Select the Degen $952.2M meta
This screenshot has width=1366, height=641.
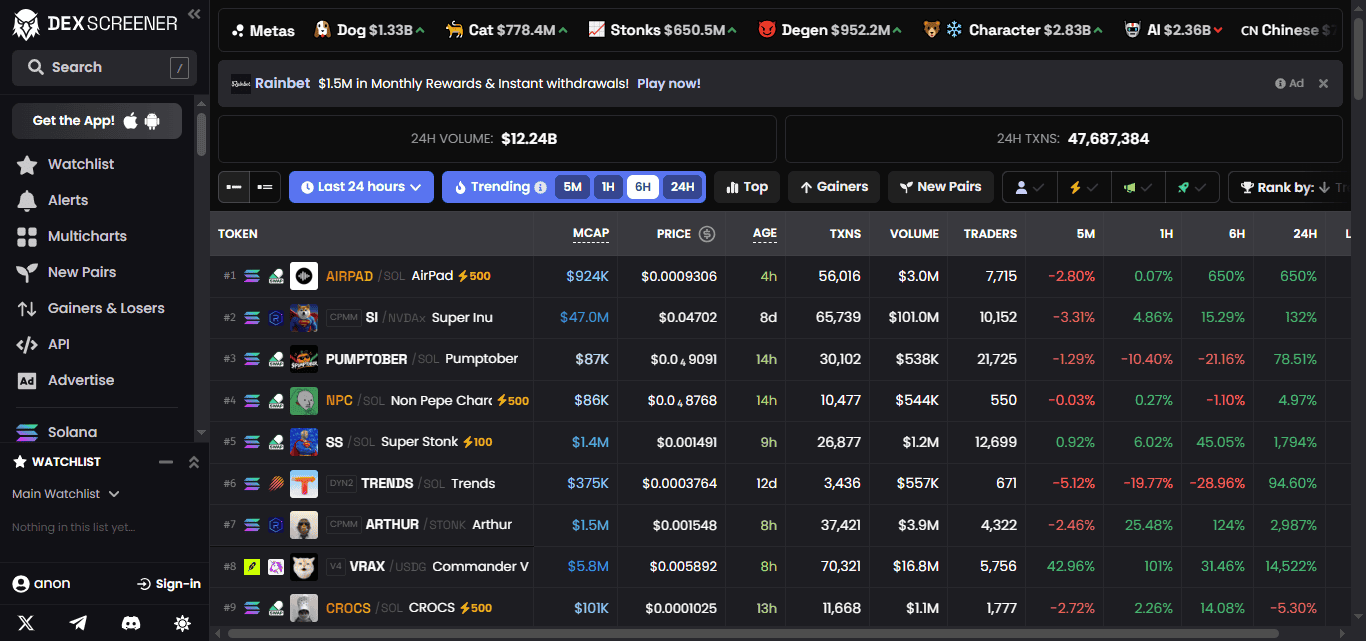[830, 30]
